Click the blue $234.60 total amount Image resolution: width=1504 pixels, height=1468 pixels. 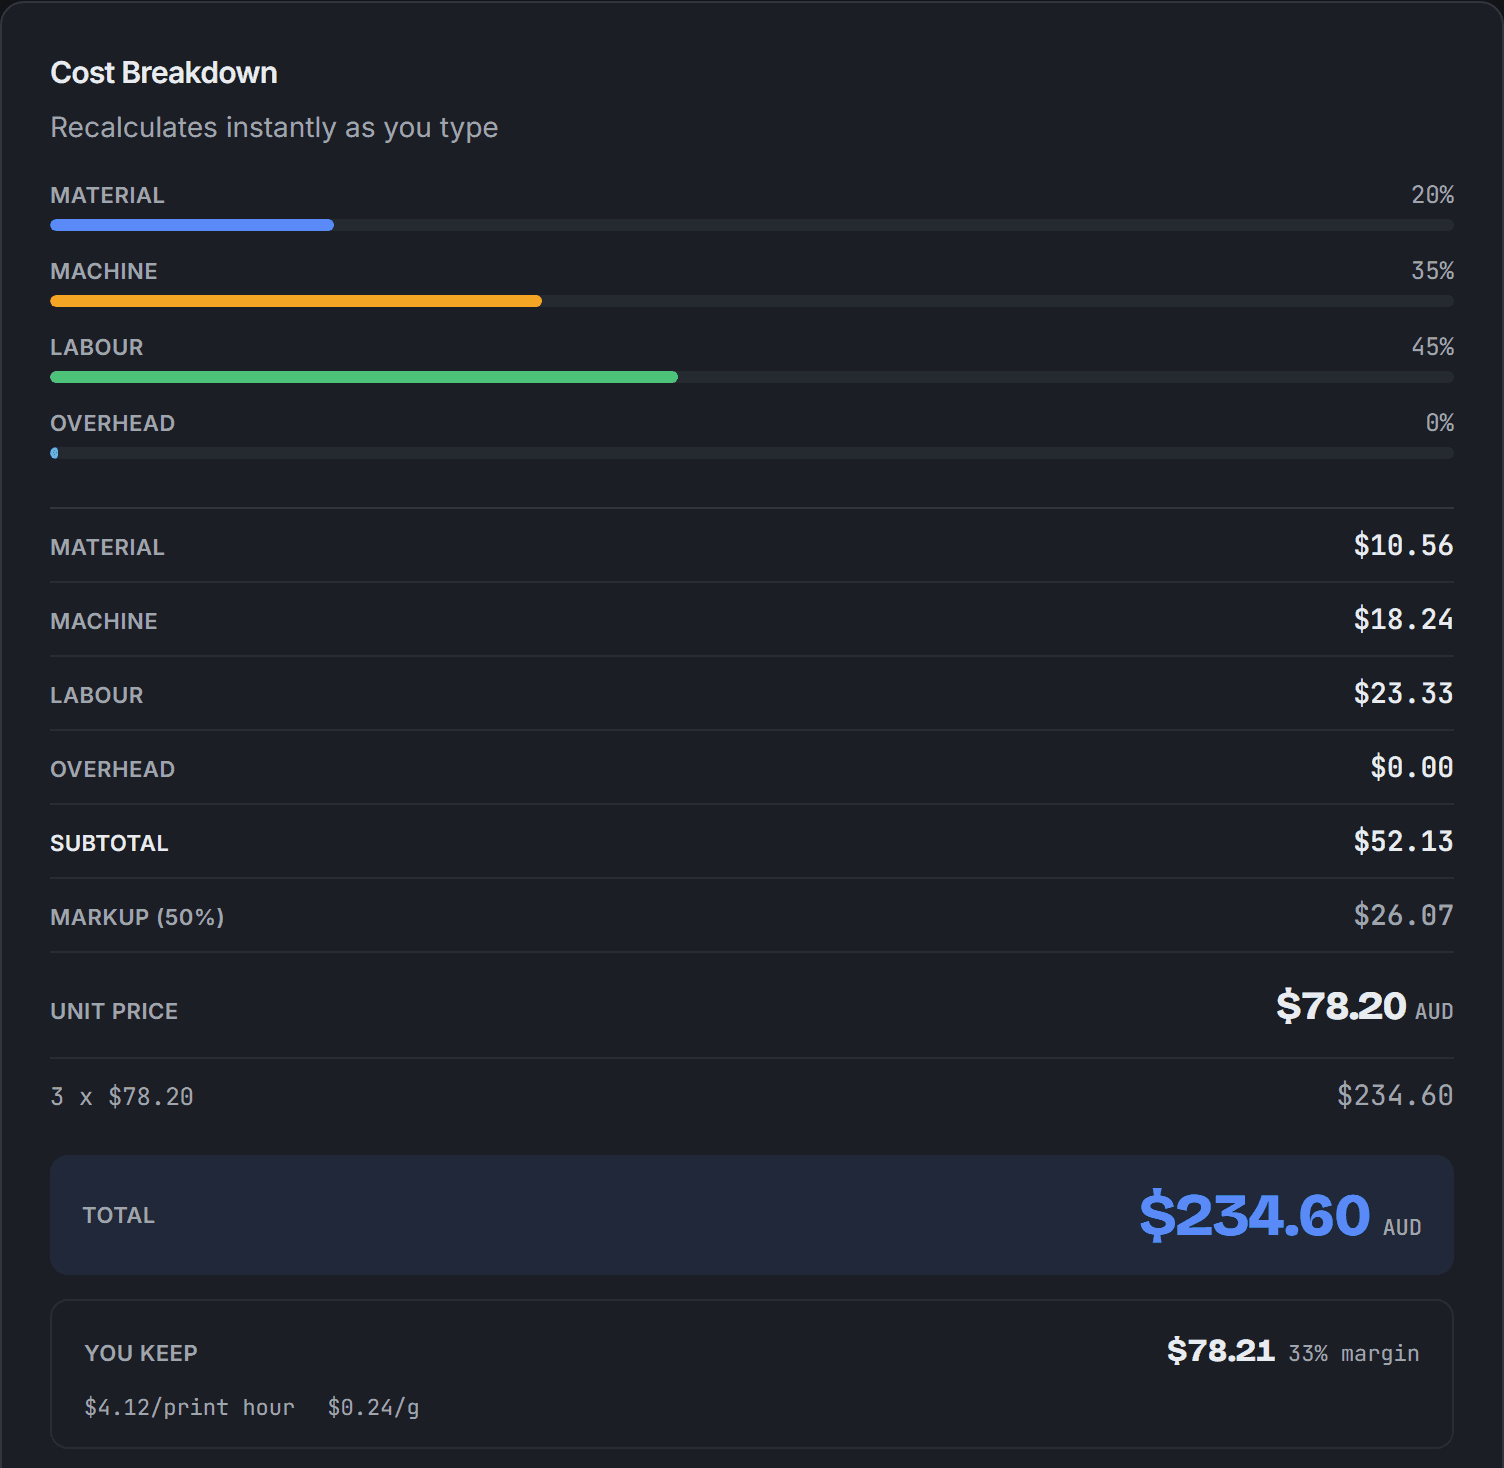point(1254,1215)
